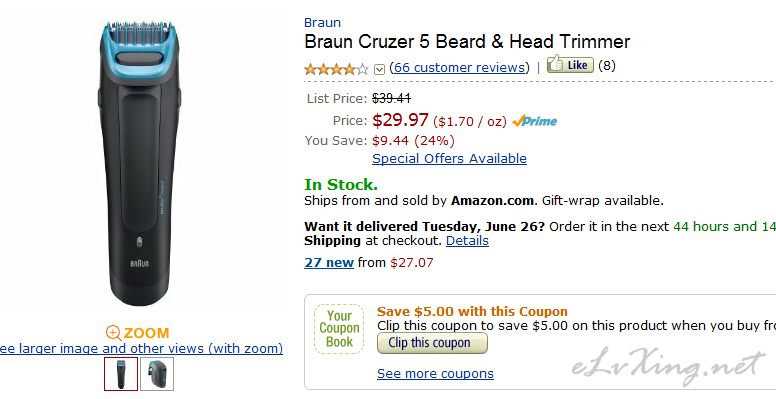This screenshot has width=776, height=399.
Task: Open the ratings breakdown dropdown arrow
Action: 379,69
